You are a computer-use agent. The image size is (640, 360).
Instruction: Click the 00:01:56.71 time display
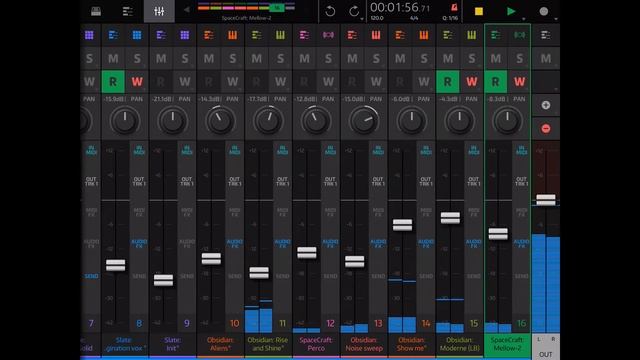400,7
